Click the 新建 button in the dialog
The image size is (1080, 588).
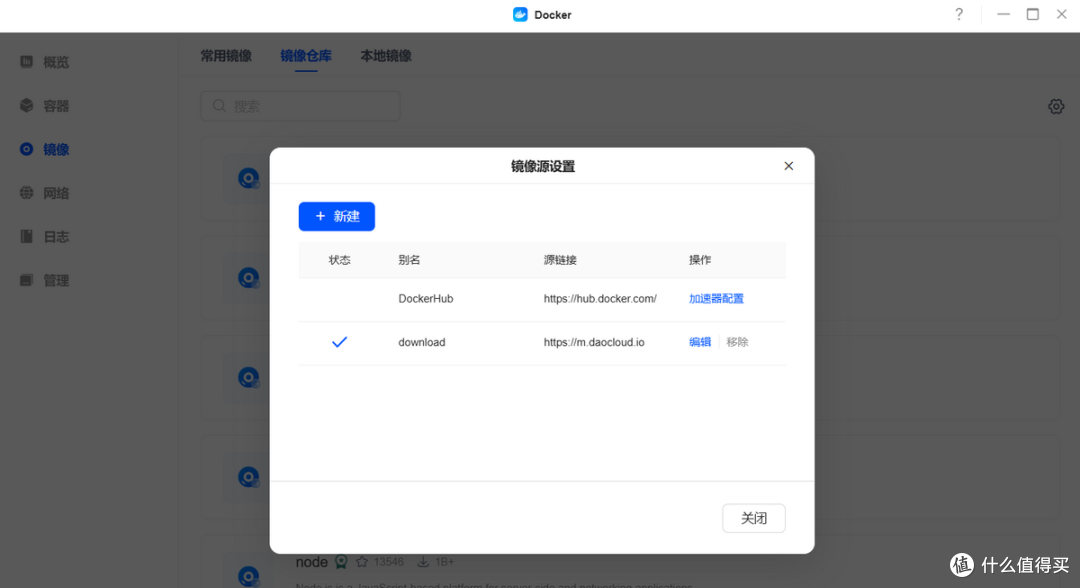[x=336, y=216]
